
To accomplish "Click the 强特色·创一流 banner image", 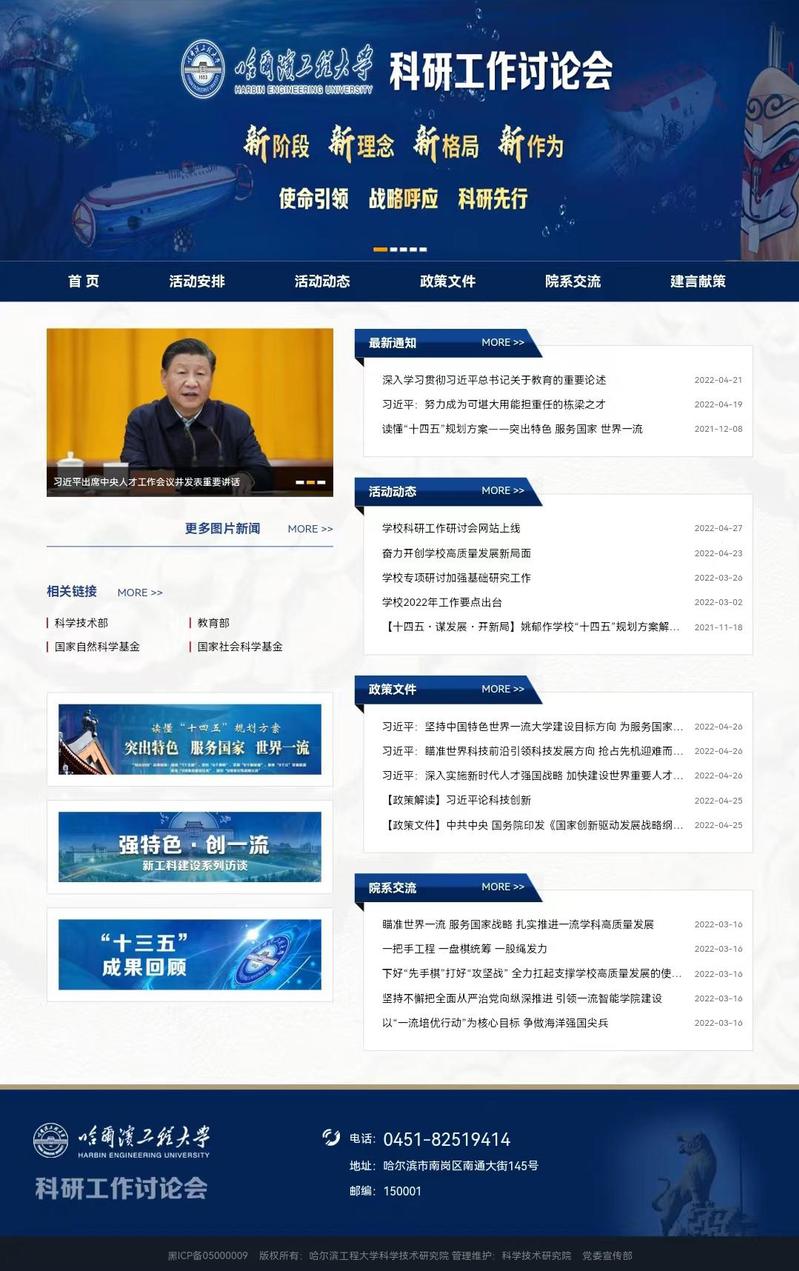I will tap(190, 846).
